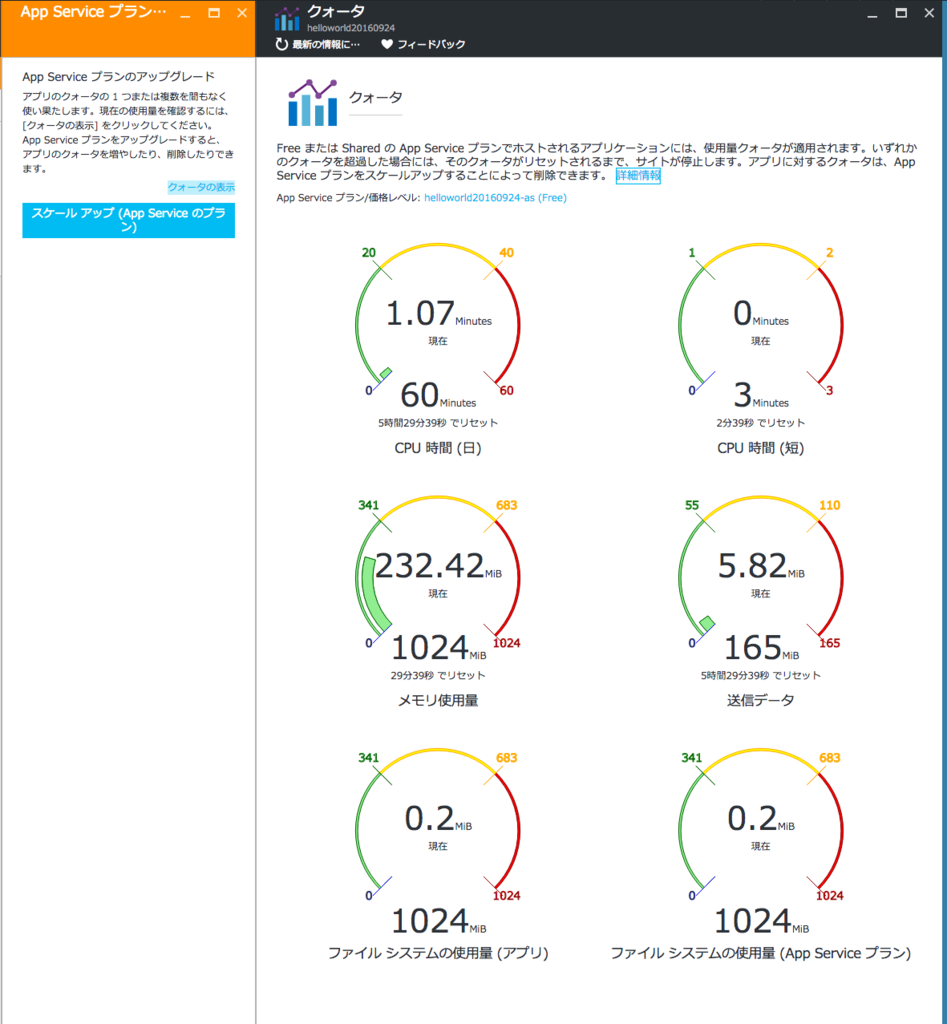This screenshot has height=1024, width=947.
Task: Click クォータの表示 link
Action: coord(201,187)
